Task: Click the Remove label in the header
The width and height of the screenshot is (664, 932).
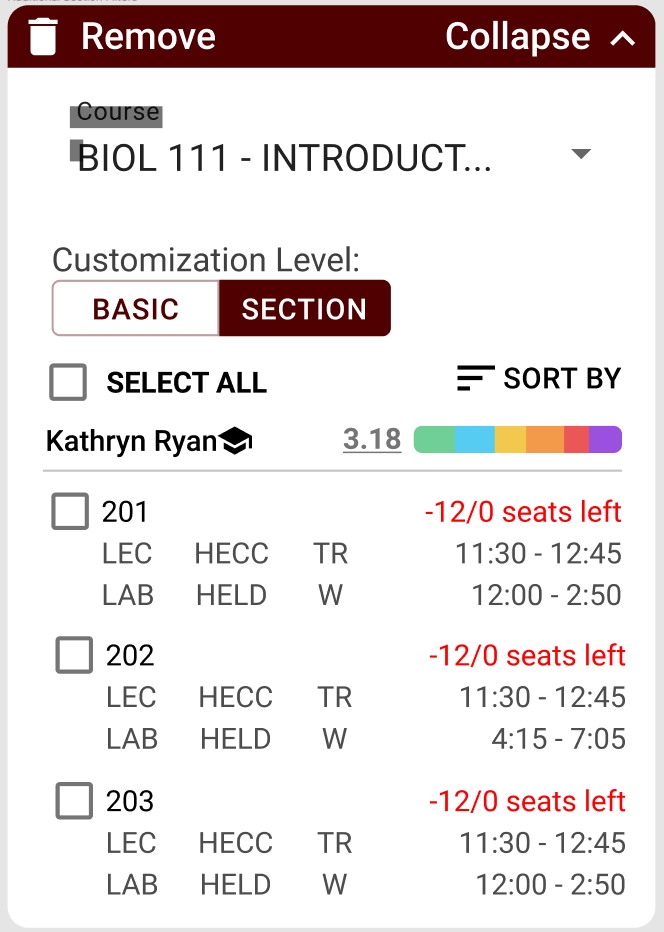Action: [x=148, y=36]
